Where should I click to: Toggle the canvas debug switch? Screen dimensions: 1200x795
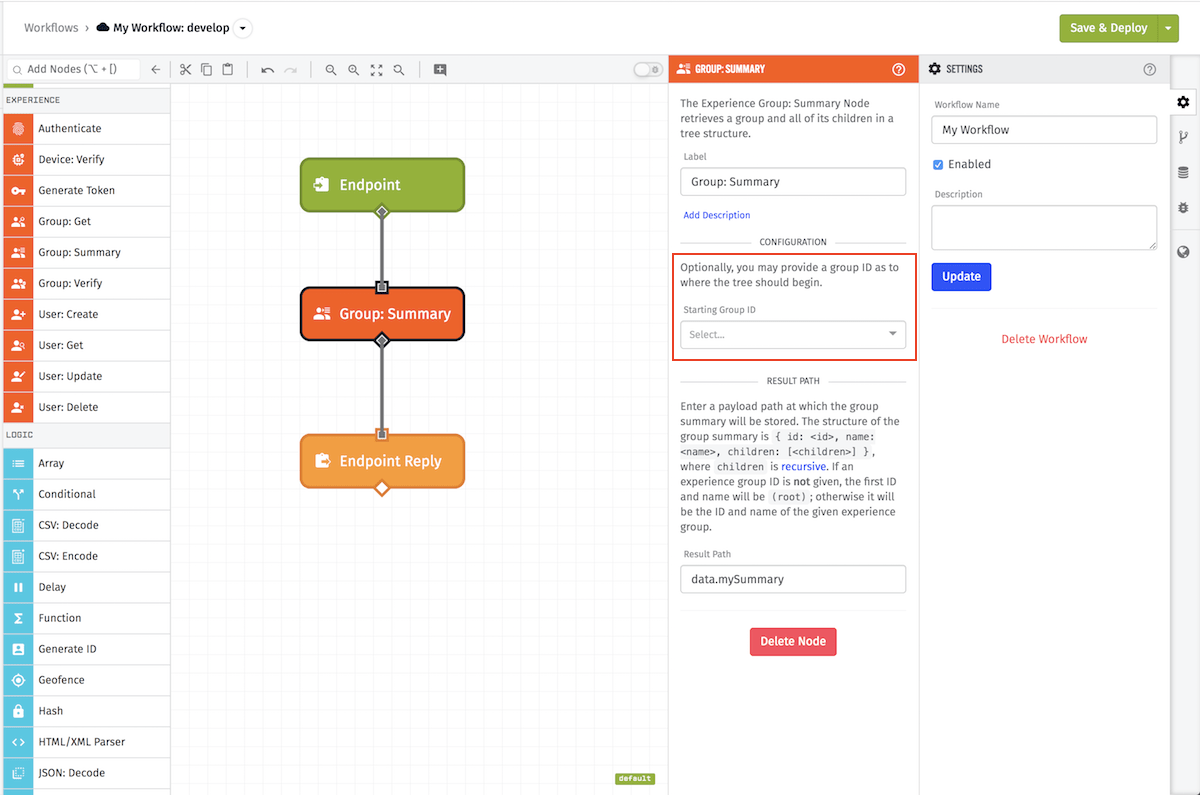coord(648,70)
